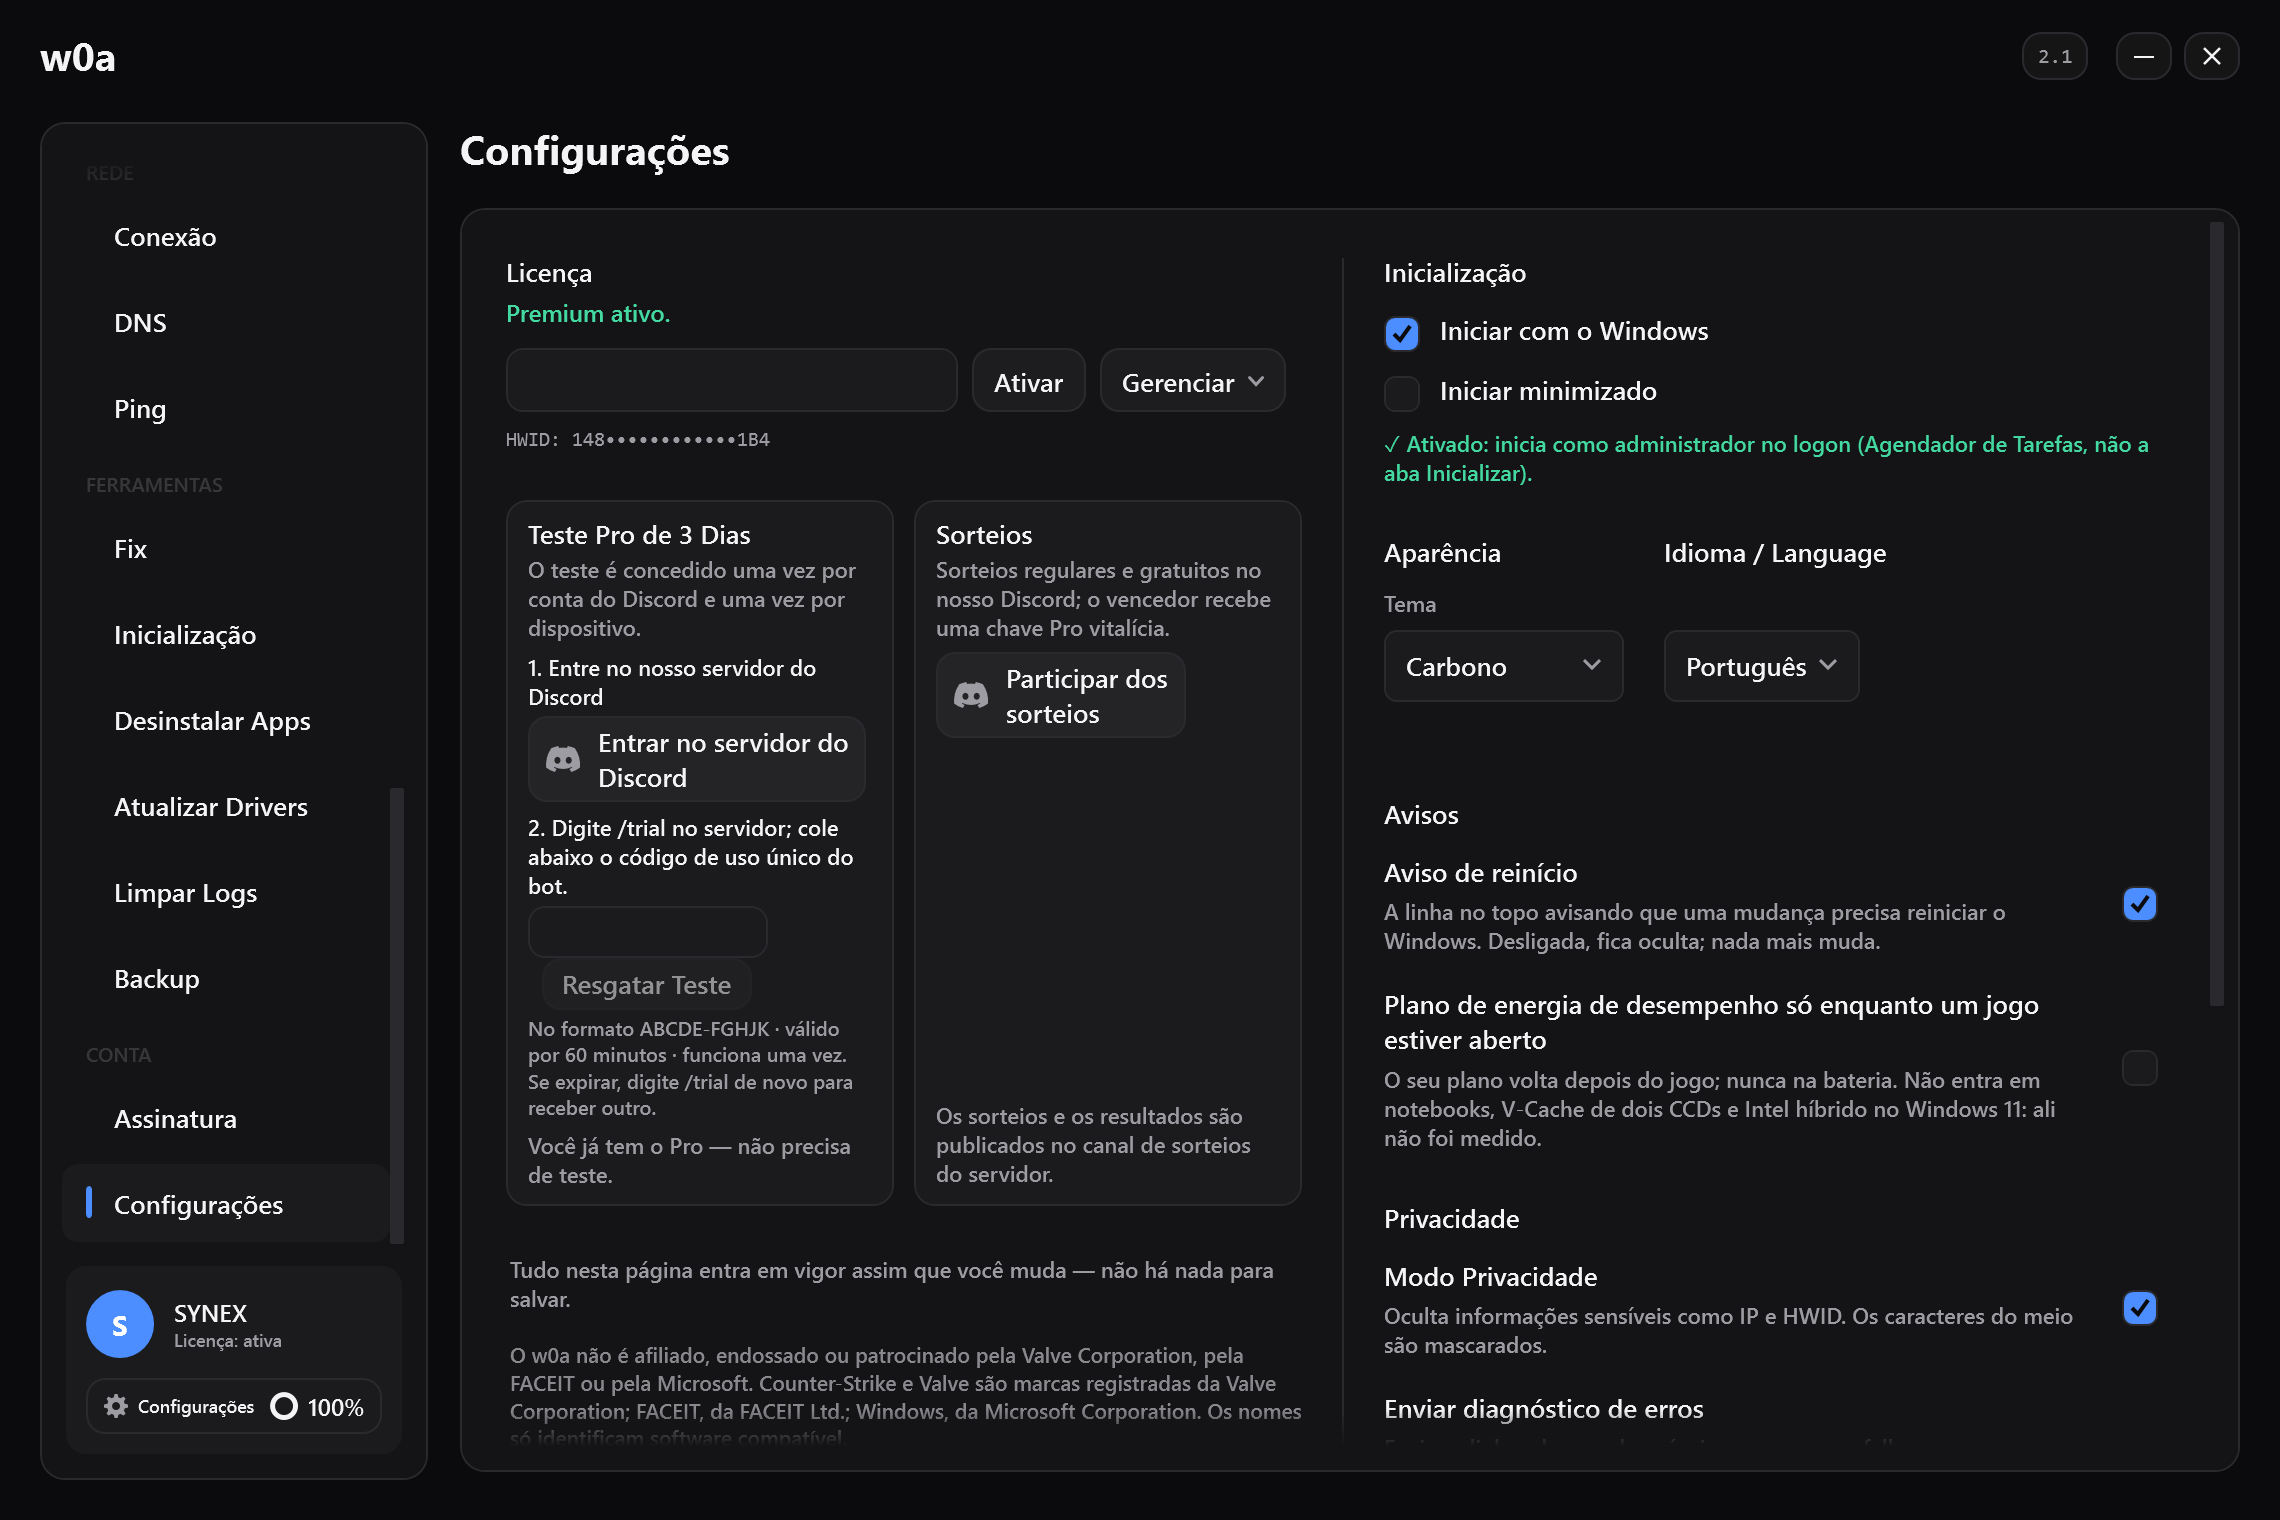The image size is (2280, 1520).
Task: Enable Iniciar minimizado checkbox
Action: (x=1402, y=393)
